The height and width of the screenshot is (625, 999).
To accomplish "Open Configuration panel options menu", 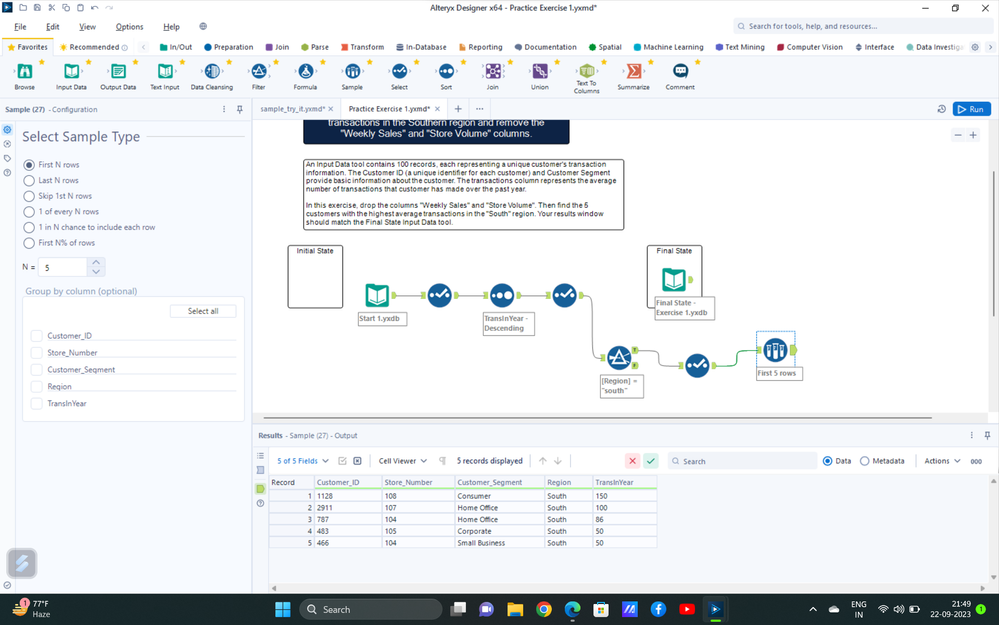I will pos(224,110).
